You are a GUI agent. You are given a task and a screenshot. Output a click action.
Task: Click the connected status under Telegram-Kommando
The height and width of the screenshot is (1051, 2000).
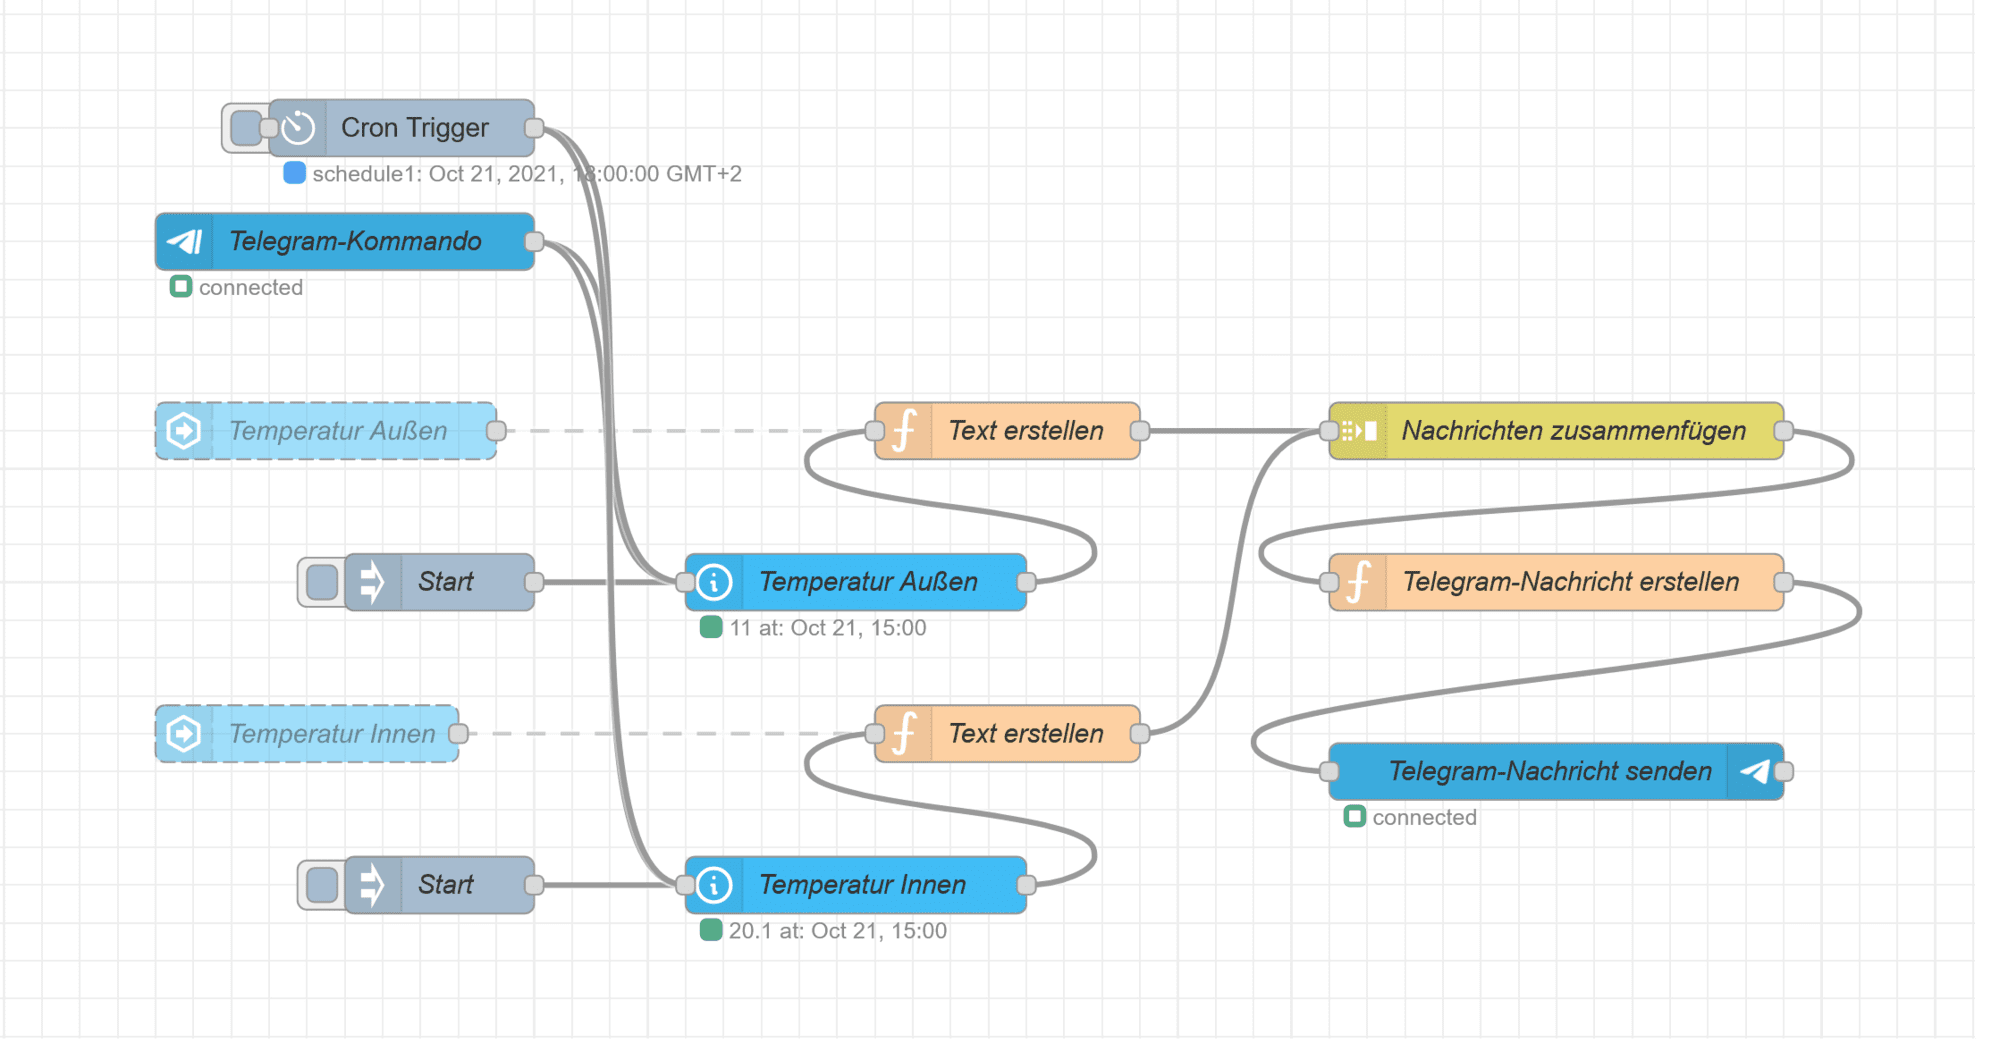click(x=237, y=288)
